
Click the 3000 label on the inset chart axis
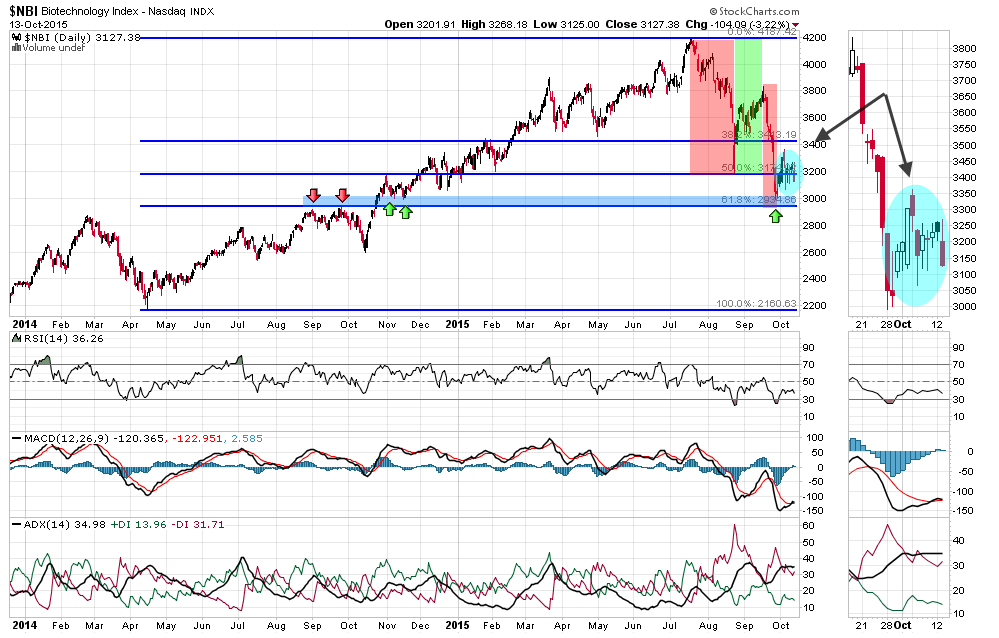[x=964, y=307]
